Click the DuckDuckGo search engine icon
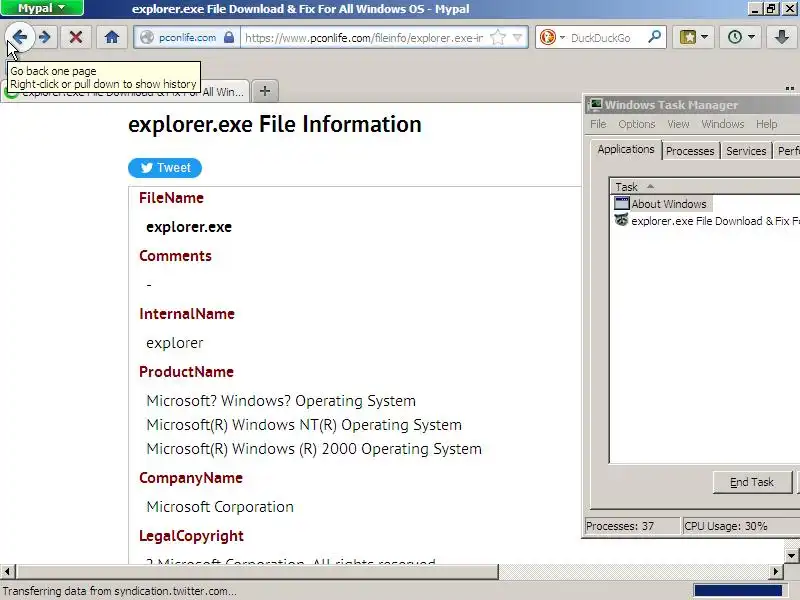The width and height of the screenshot is (800, 600). click(548, 37)
